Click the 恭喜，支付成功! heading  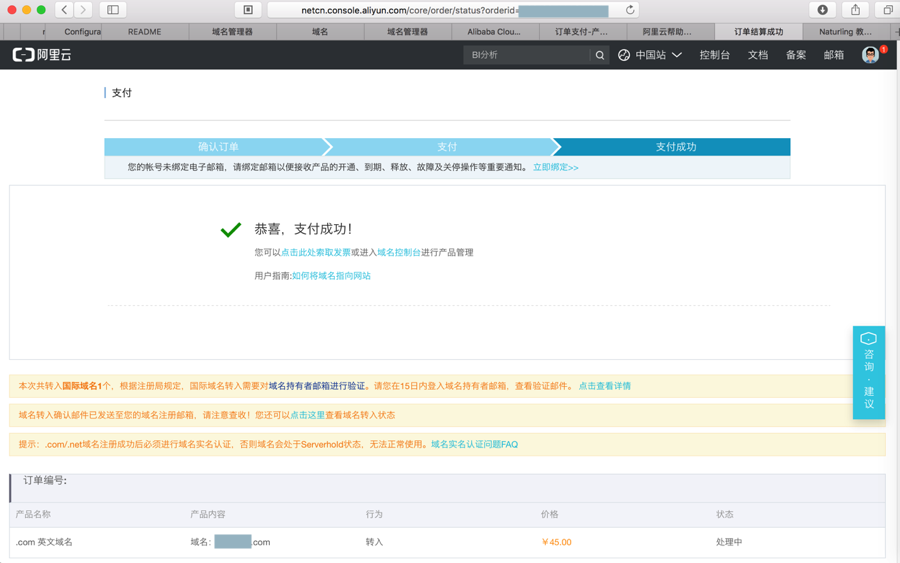point(303,229)
